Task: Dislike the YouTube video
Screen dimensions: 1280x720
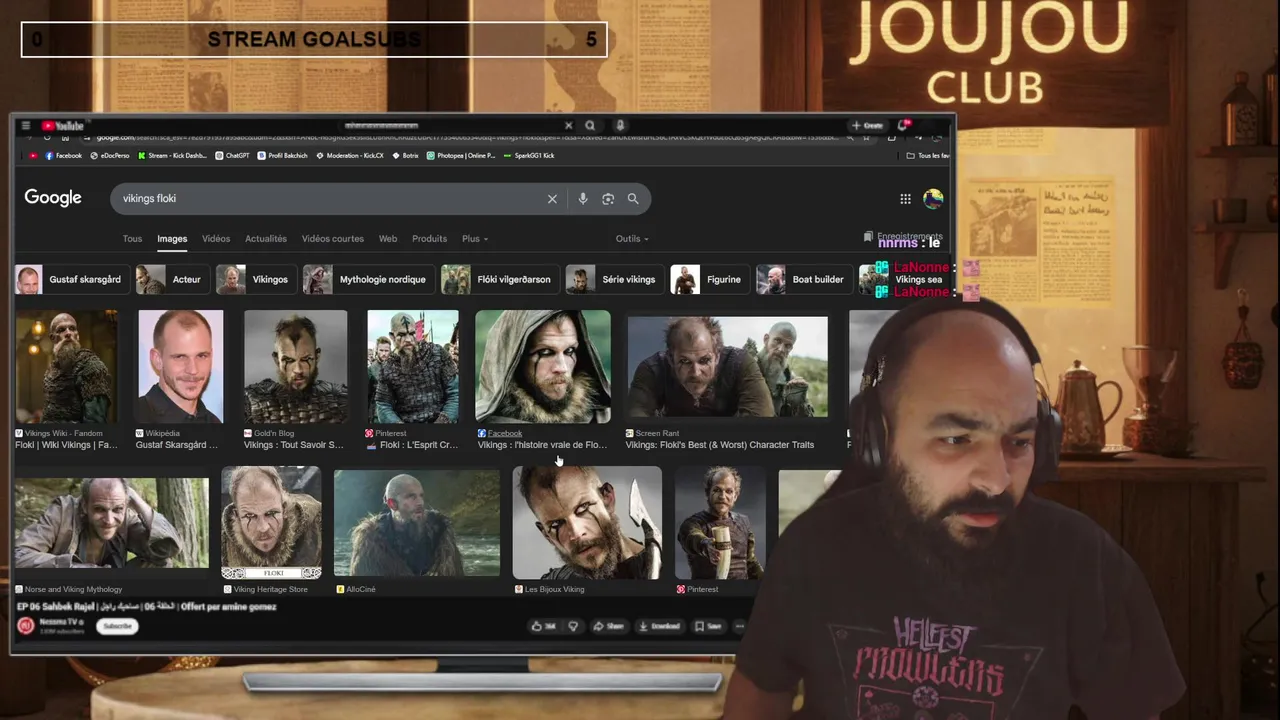Action: click(573, 626)
